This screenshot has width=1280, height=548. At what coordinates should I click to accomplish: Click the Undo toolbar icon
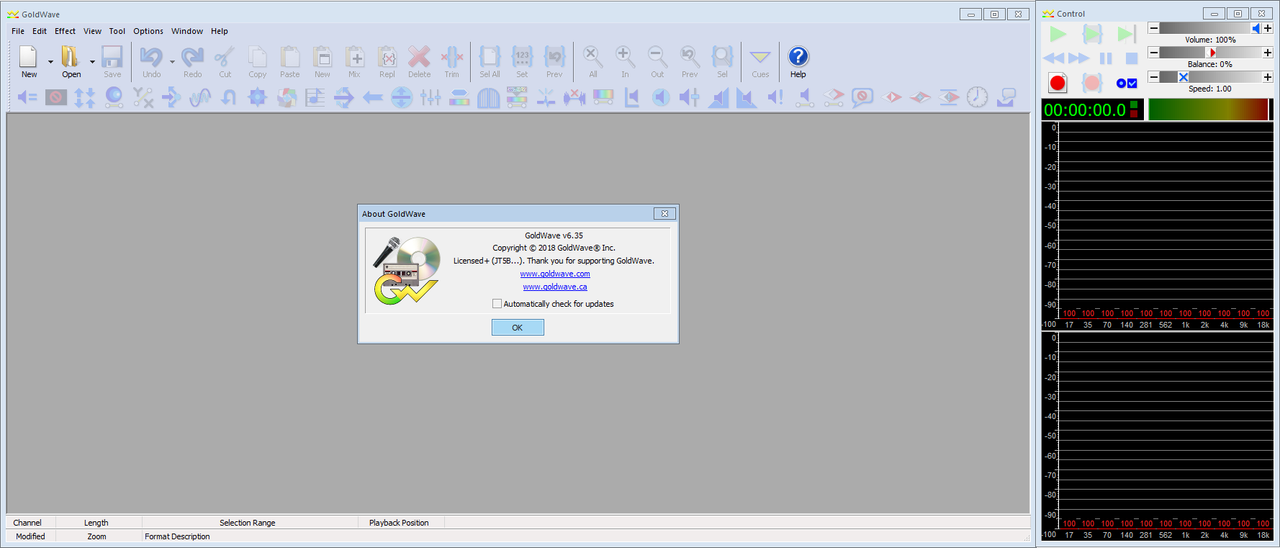151,56
